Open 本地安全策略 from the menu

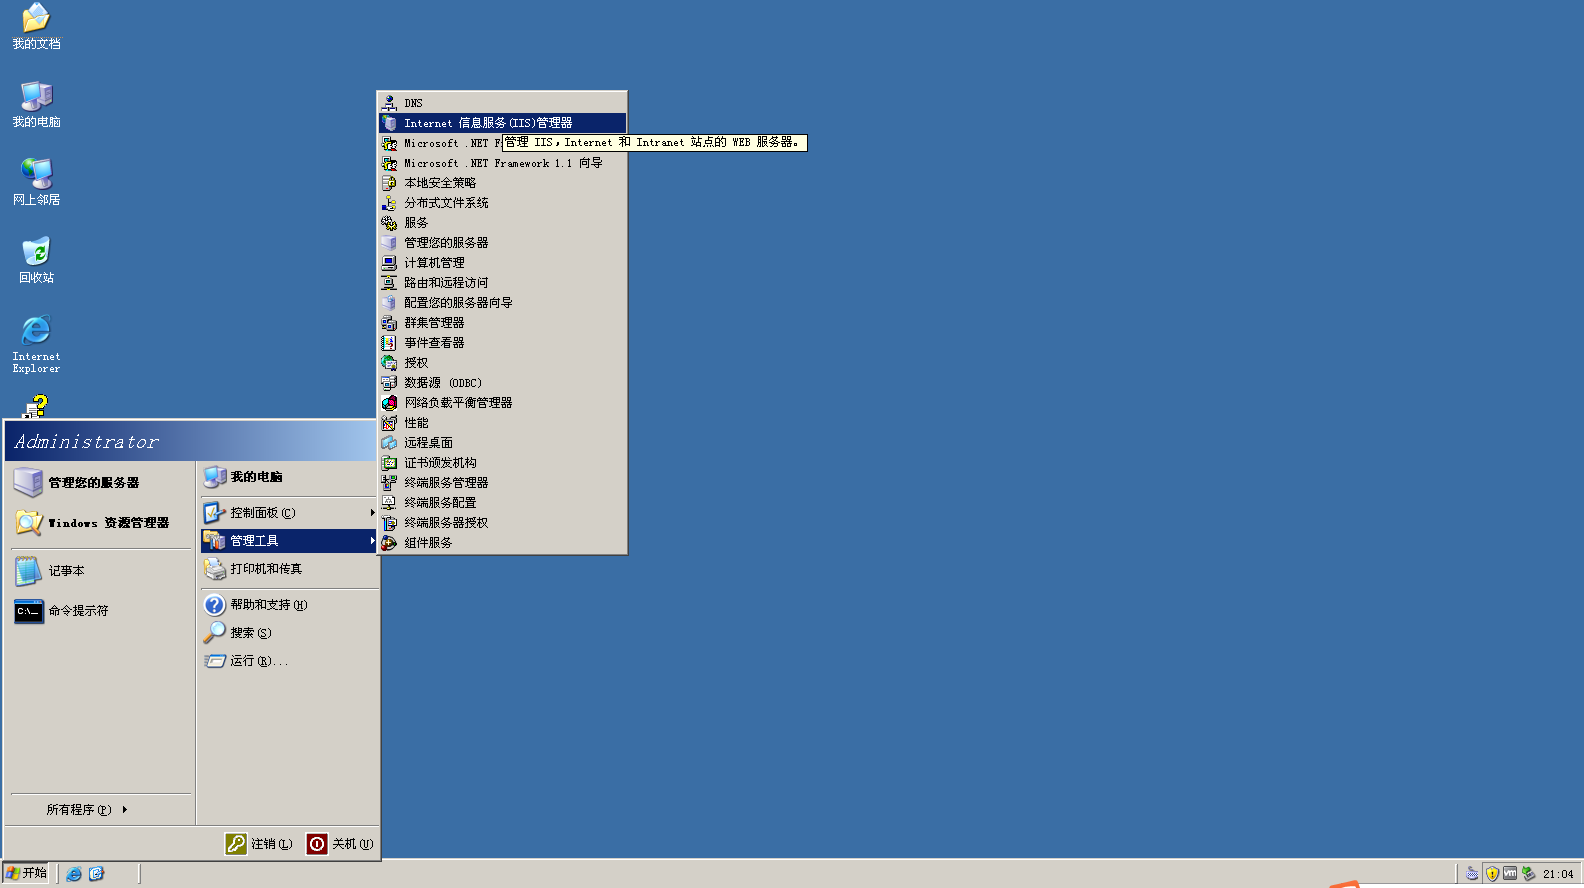click(502, 183)
